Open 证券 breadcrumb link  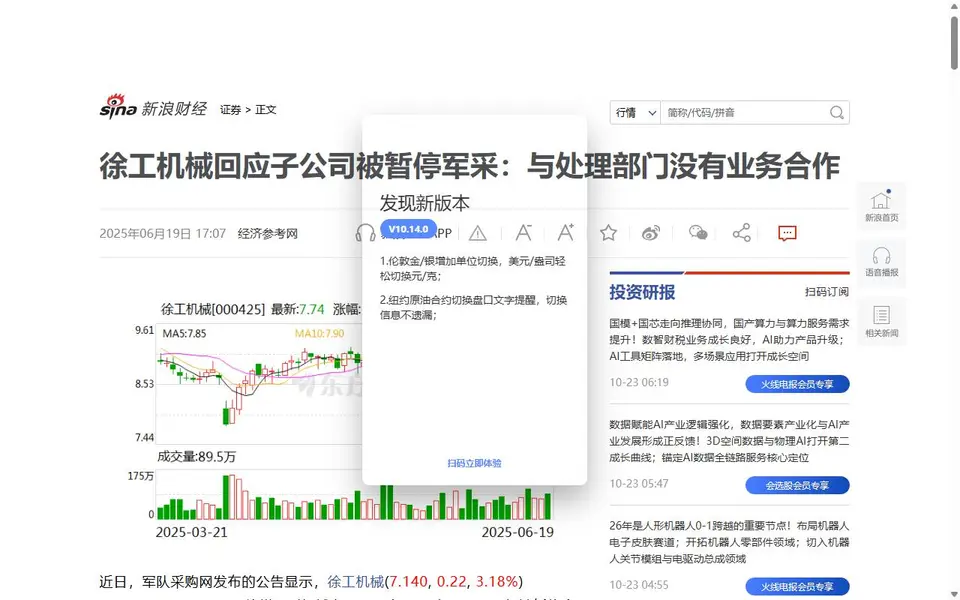tap(230, 110)
